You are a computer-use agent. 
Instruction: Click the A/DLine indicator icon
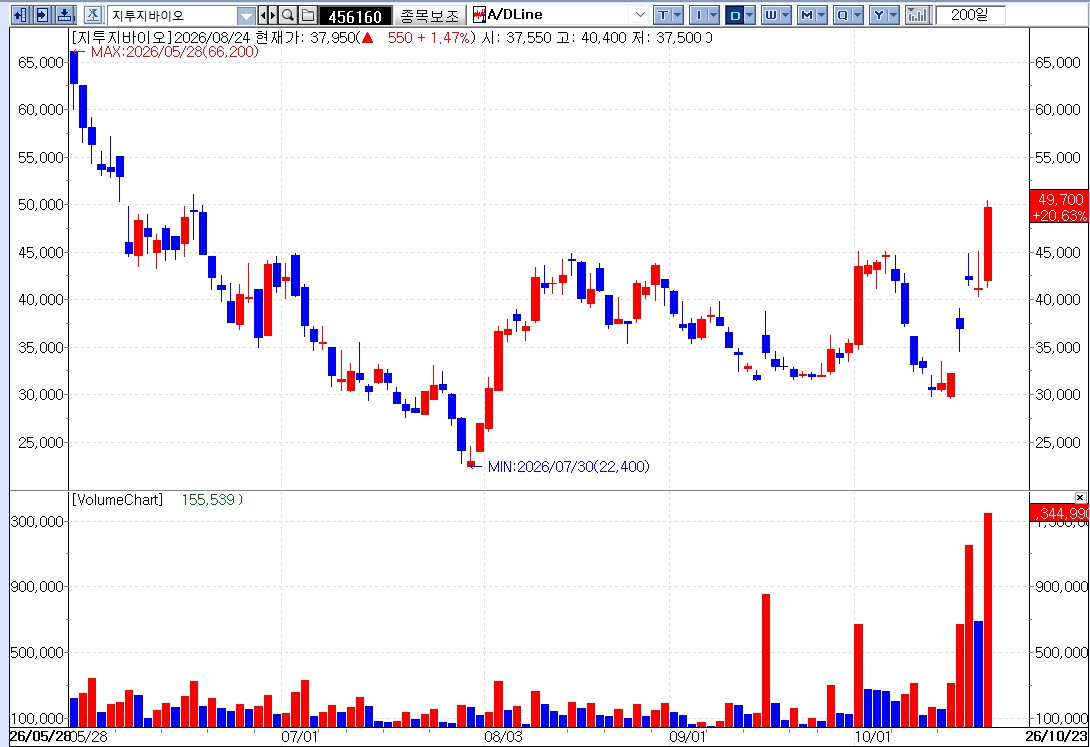(479, 15)
